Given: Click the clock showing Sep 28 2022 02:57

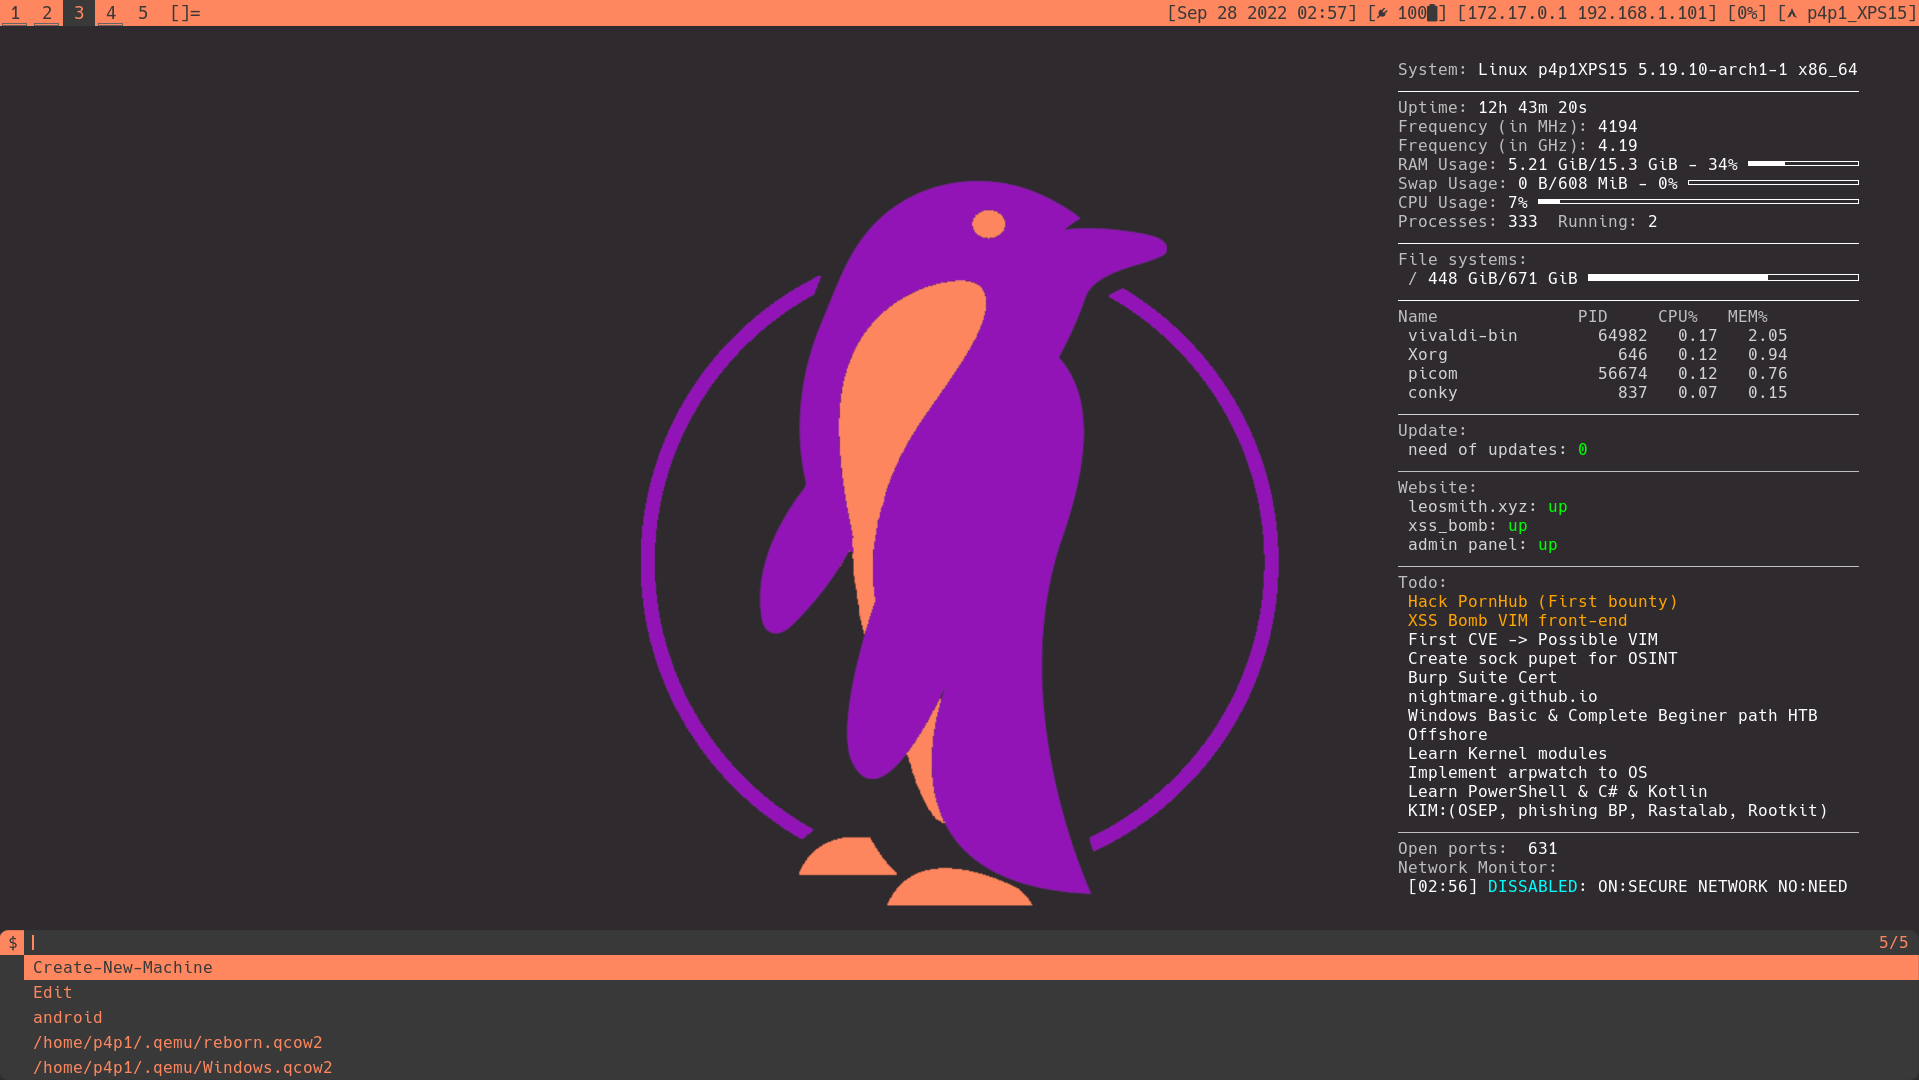Looking at the screenshot, I should pos(1263,13).
